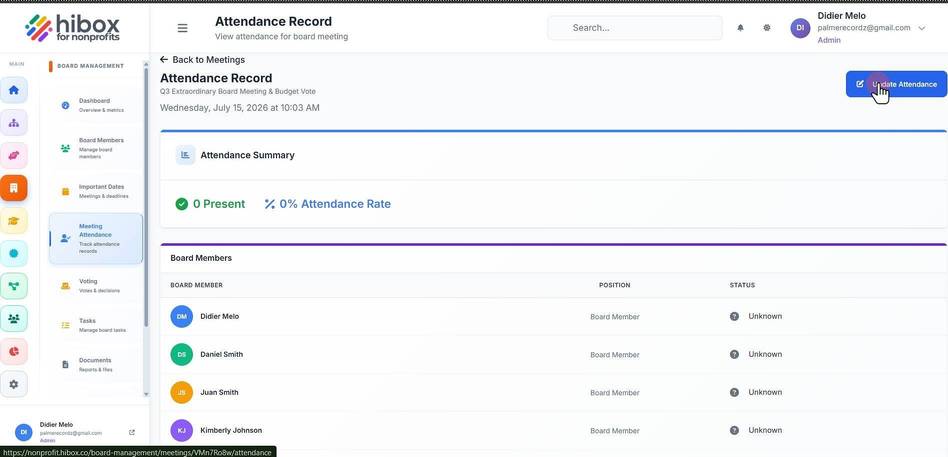
Task: Click the external link icon beside Didier Melo
Action: (132, 432)
